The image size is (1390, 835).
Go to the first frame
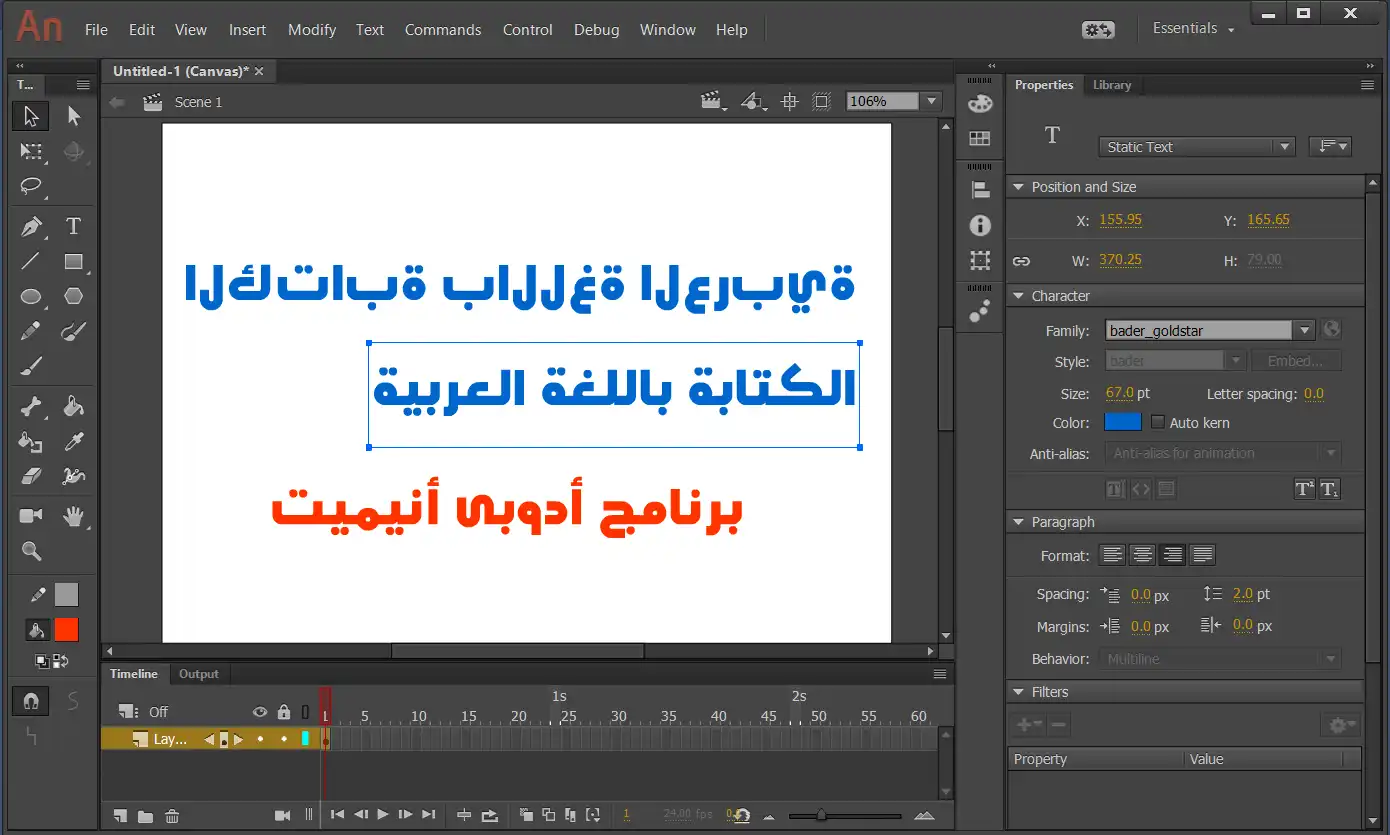pos(338,815)
